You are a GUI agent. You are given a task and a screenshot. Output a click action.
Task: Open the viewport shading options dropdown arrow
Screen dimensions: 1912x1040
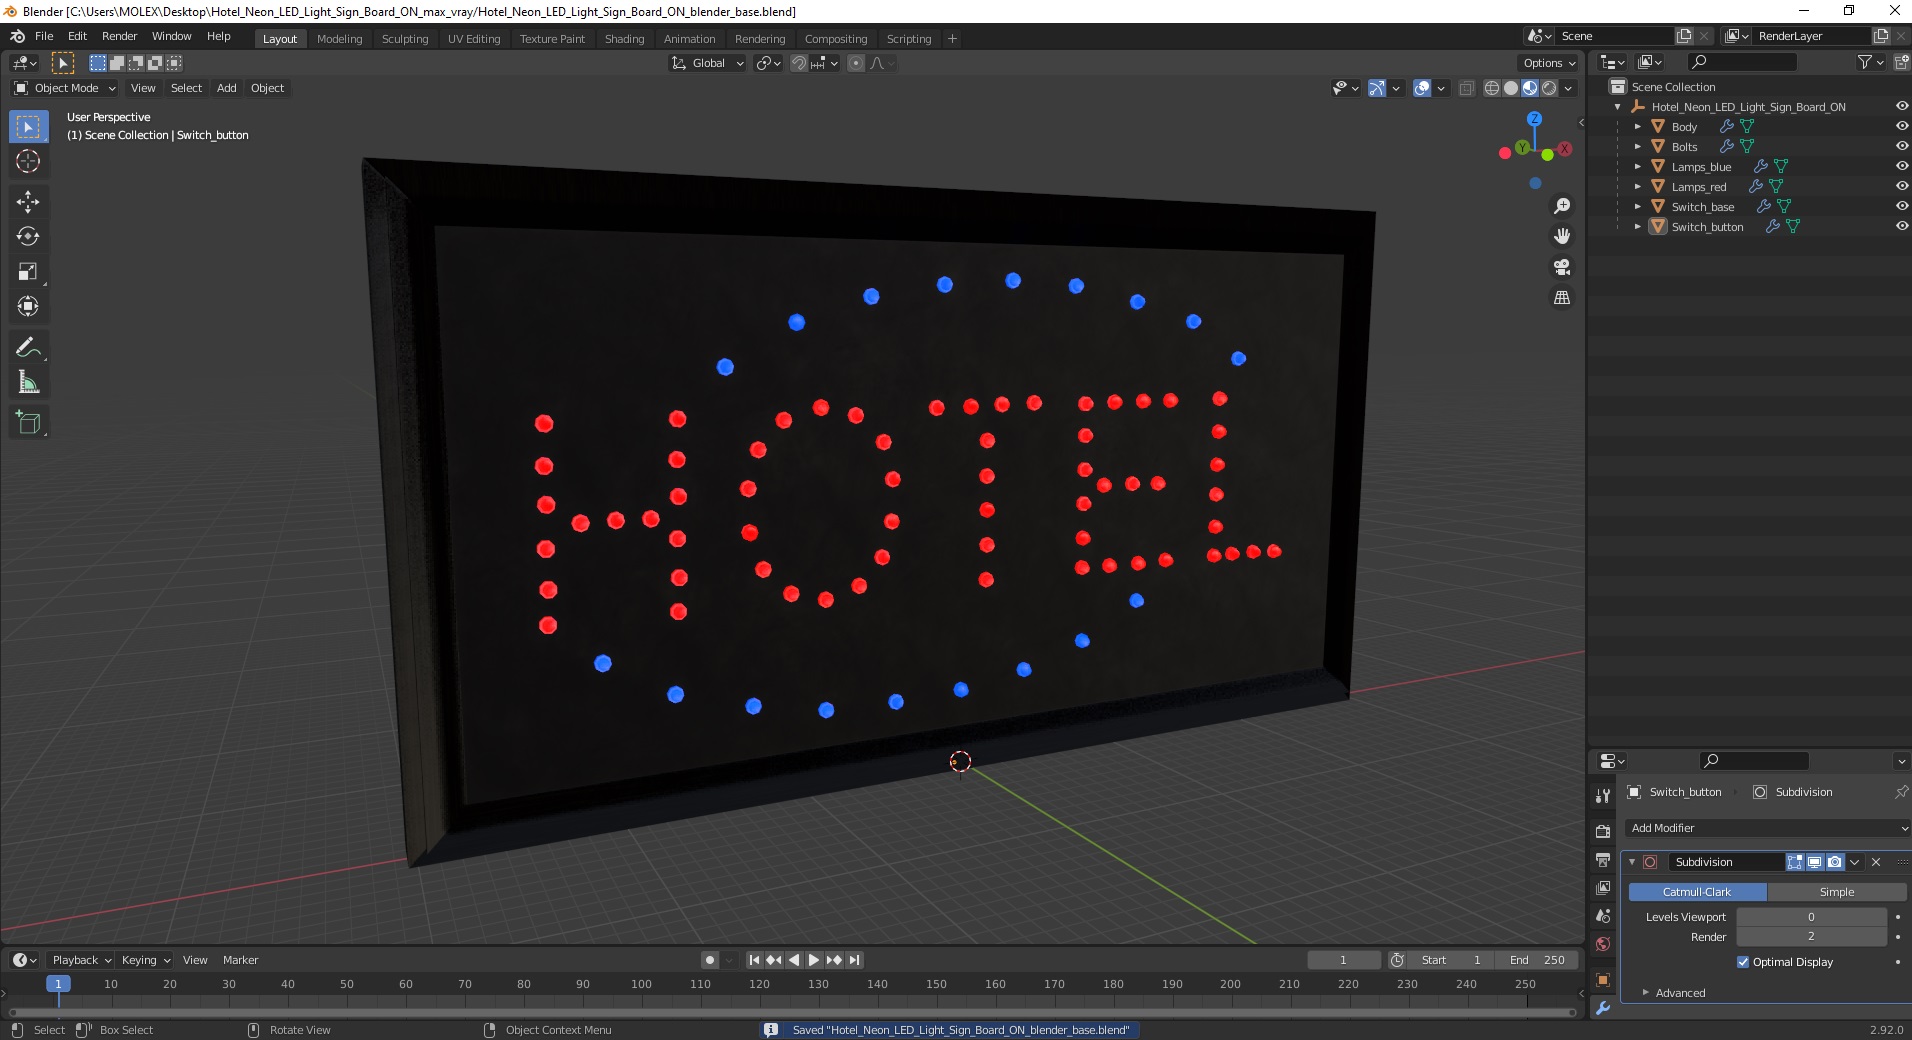[x=1568, y=88]
